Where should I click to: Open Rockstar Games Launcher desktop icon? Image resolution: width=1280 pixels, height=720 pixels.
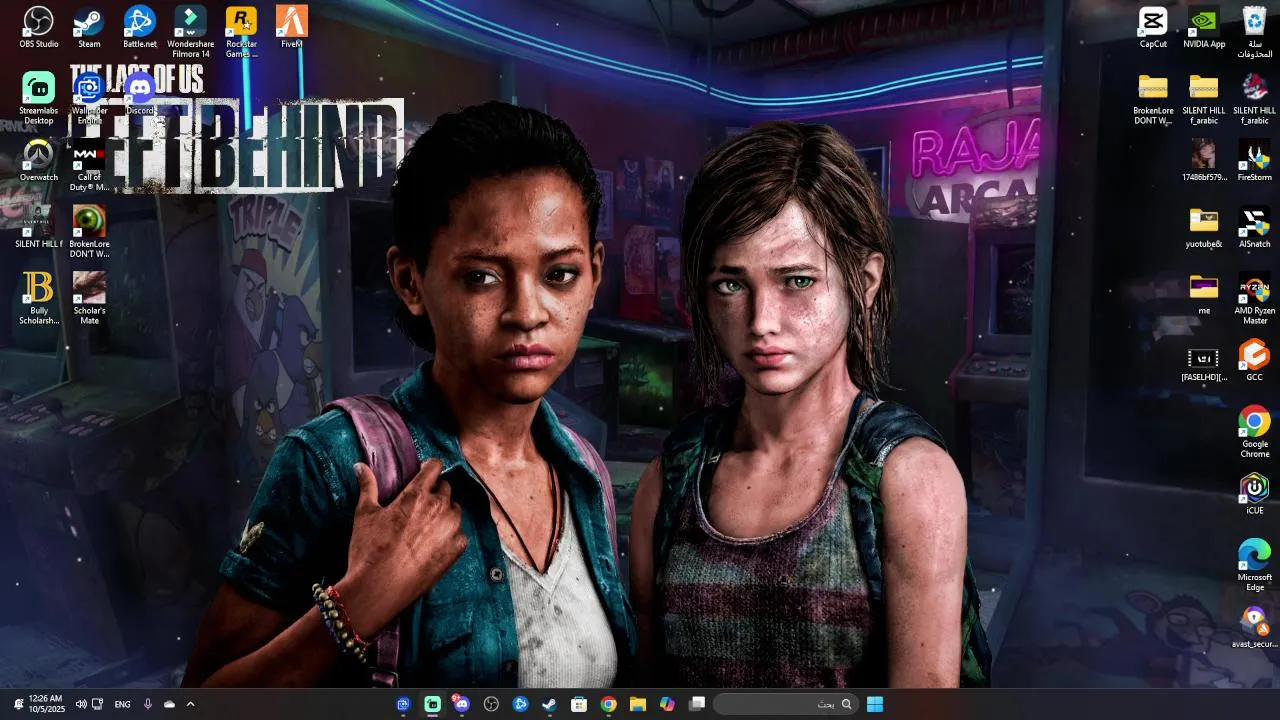pos(241,32)
